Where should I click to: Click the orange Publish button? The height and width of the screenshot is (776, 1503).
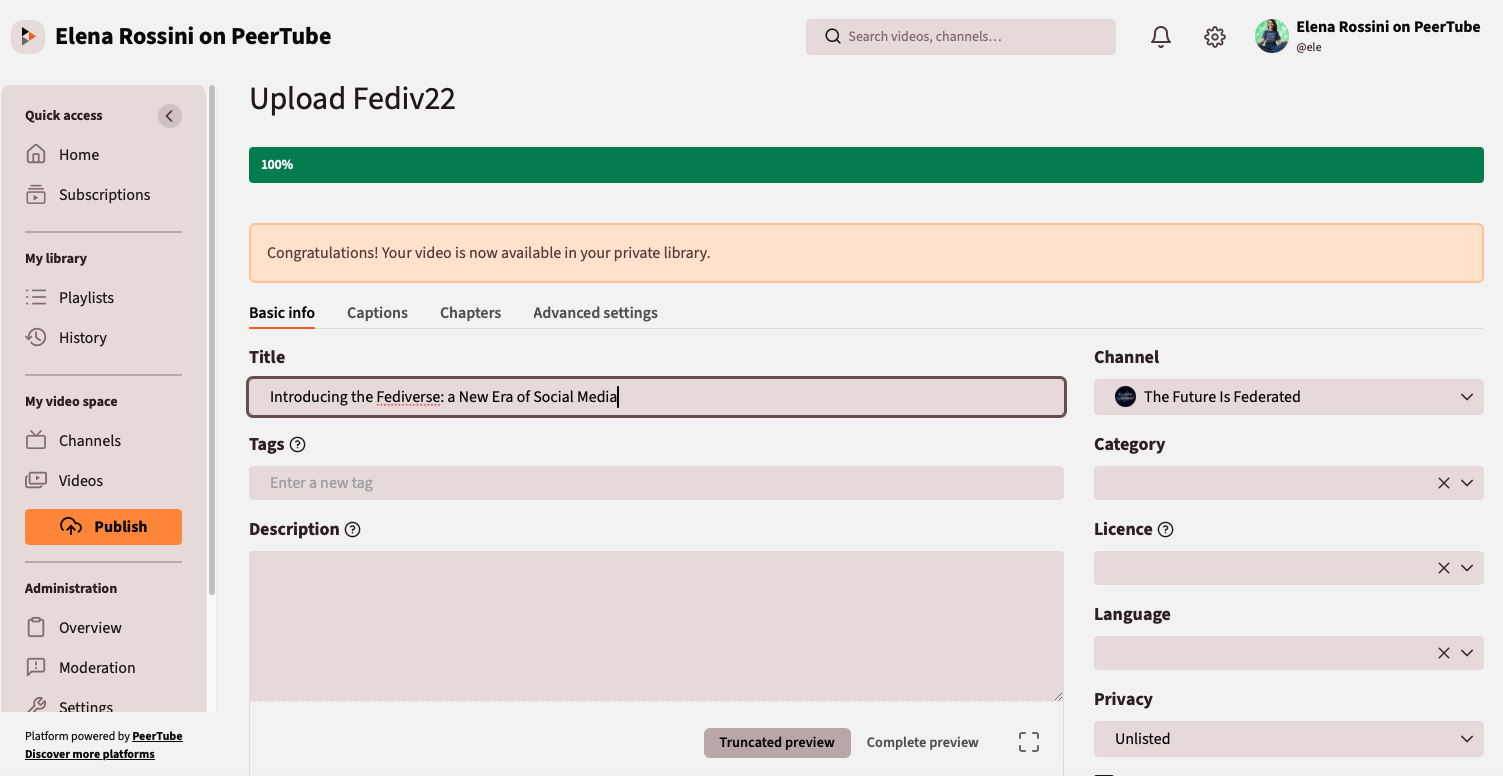point(103,527)
